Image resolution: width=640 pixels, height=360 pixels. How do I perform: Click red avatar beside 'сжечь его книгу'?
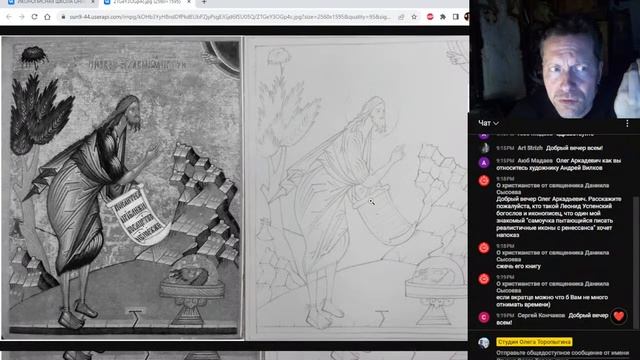point(484,248)
